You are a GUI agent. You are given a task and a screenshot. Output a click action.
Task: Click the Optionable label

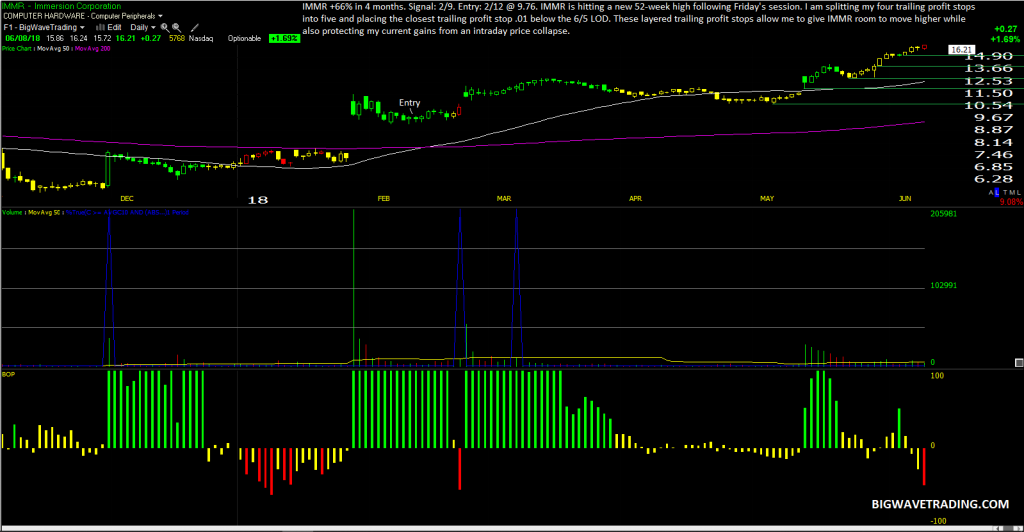pyautogui.click(x=244, y=39)
